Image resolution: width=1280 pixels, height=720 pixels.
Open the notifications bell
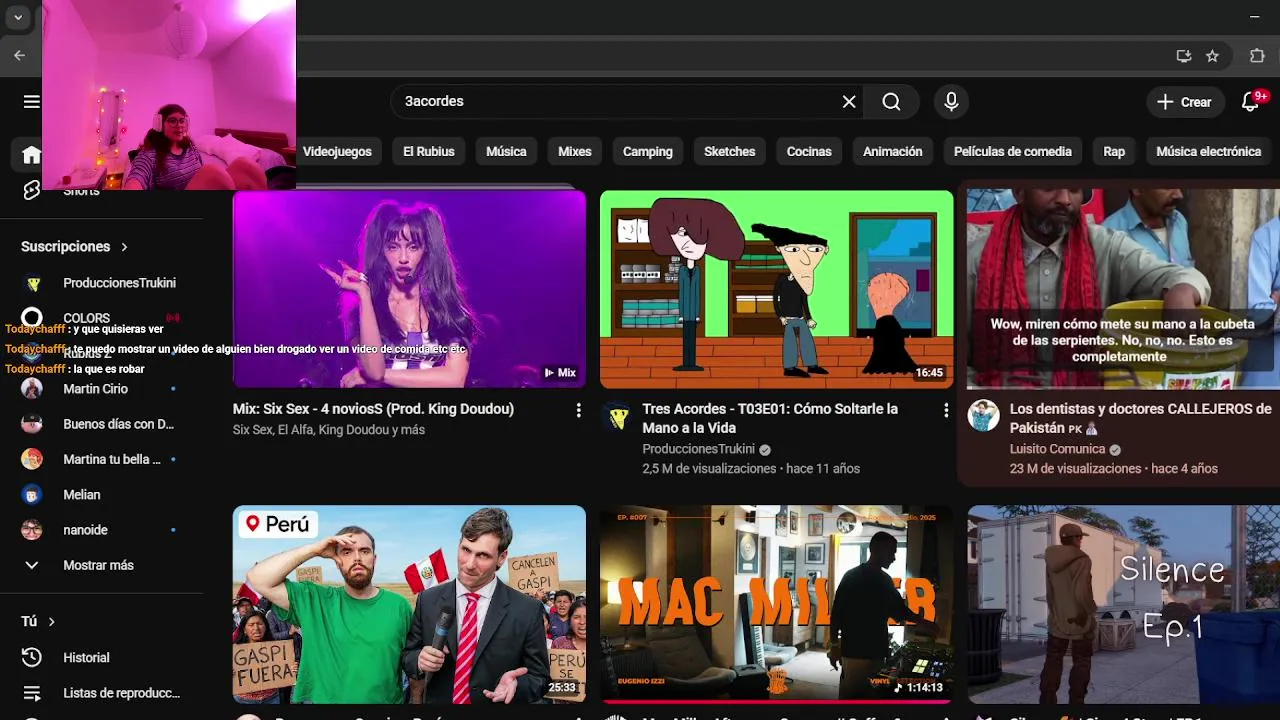click(x=1250, y=101)
